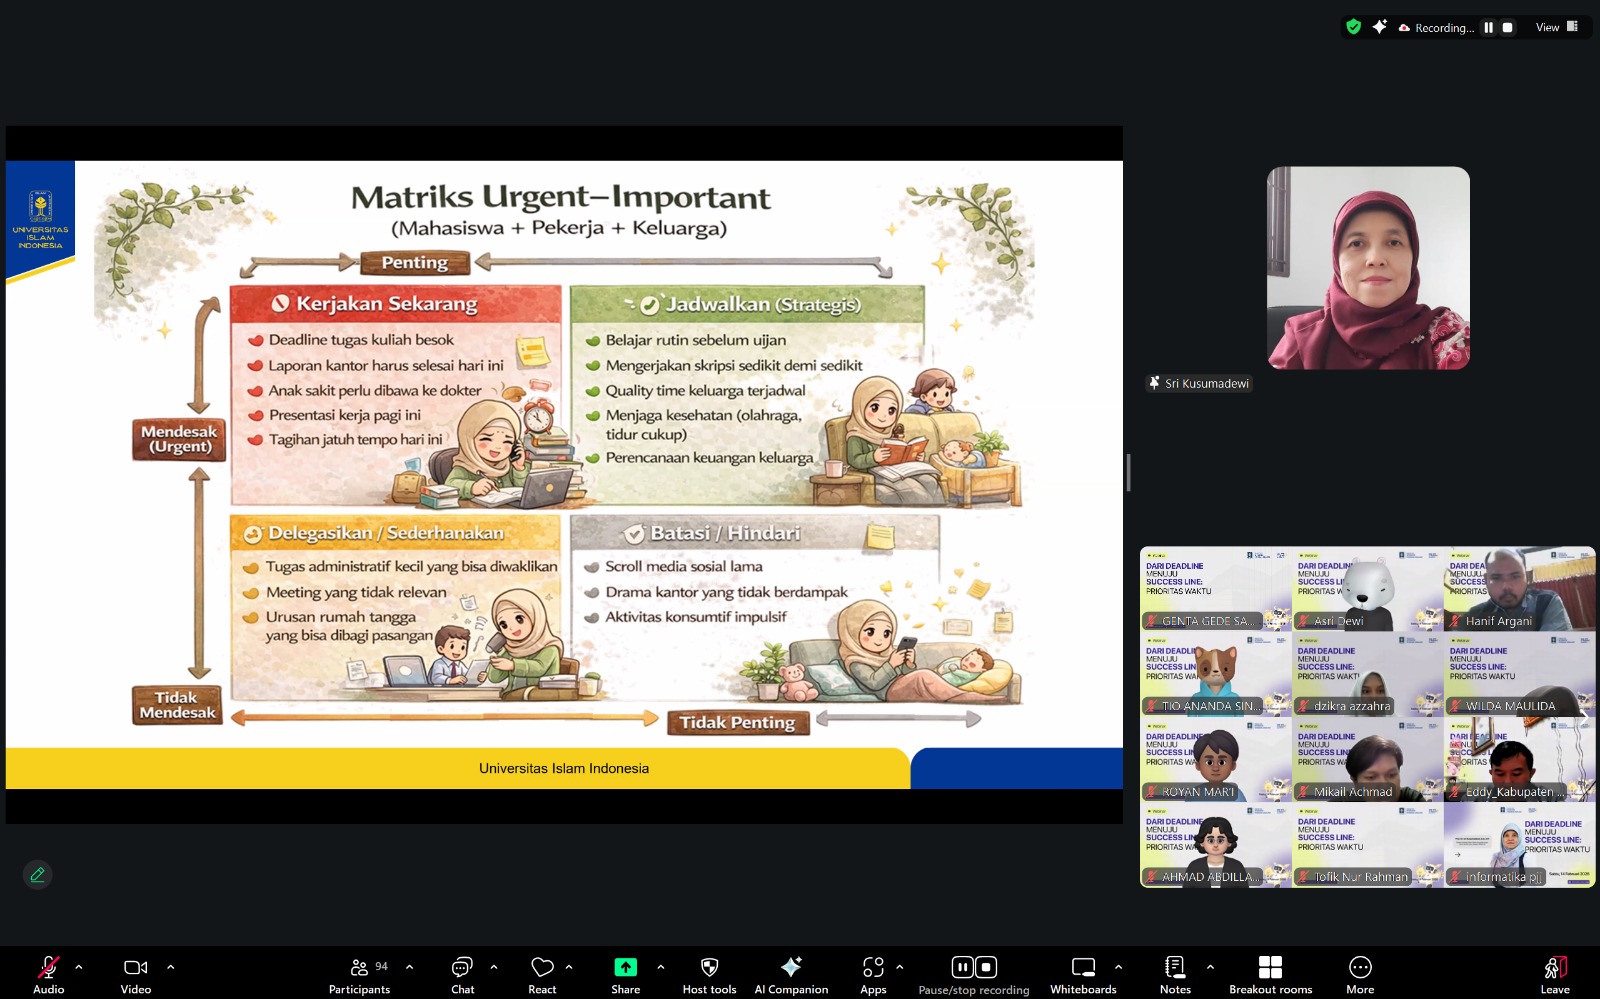Stop recording in the bottom toolbar

tap(986, 967)
